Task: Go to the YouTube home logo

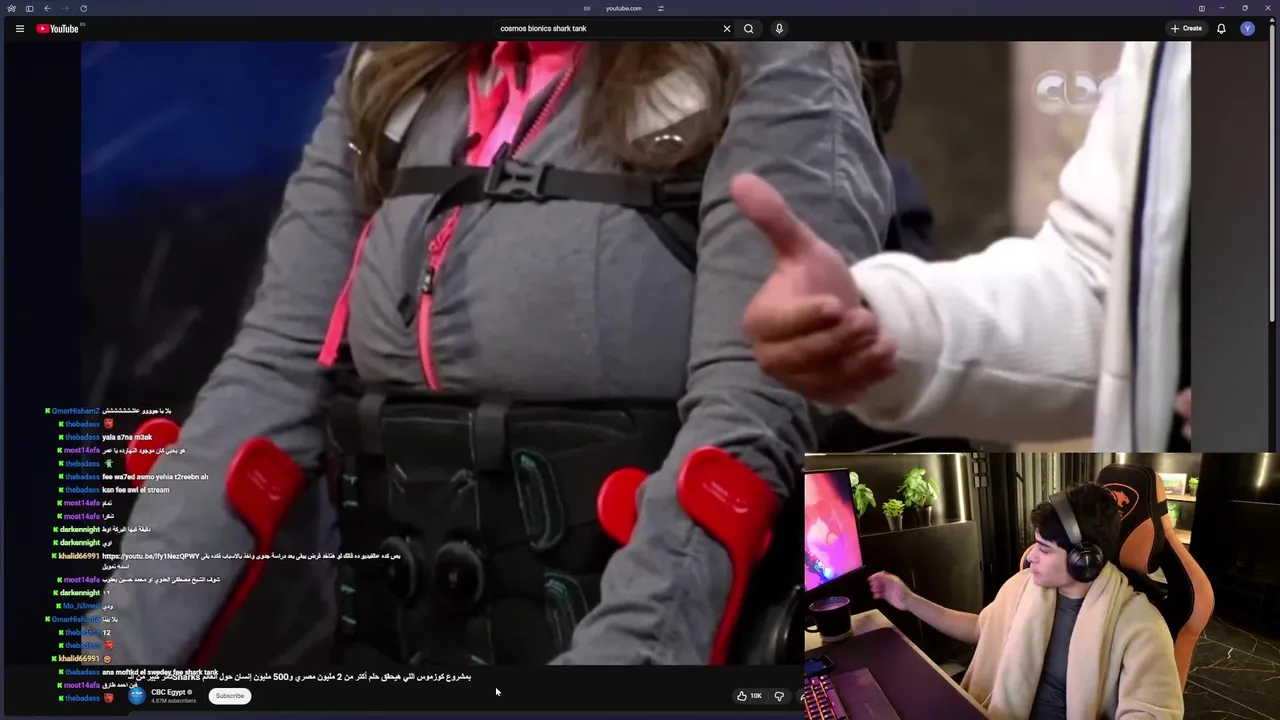Action: 57,29
